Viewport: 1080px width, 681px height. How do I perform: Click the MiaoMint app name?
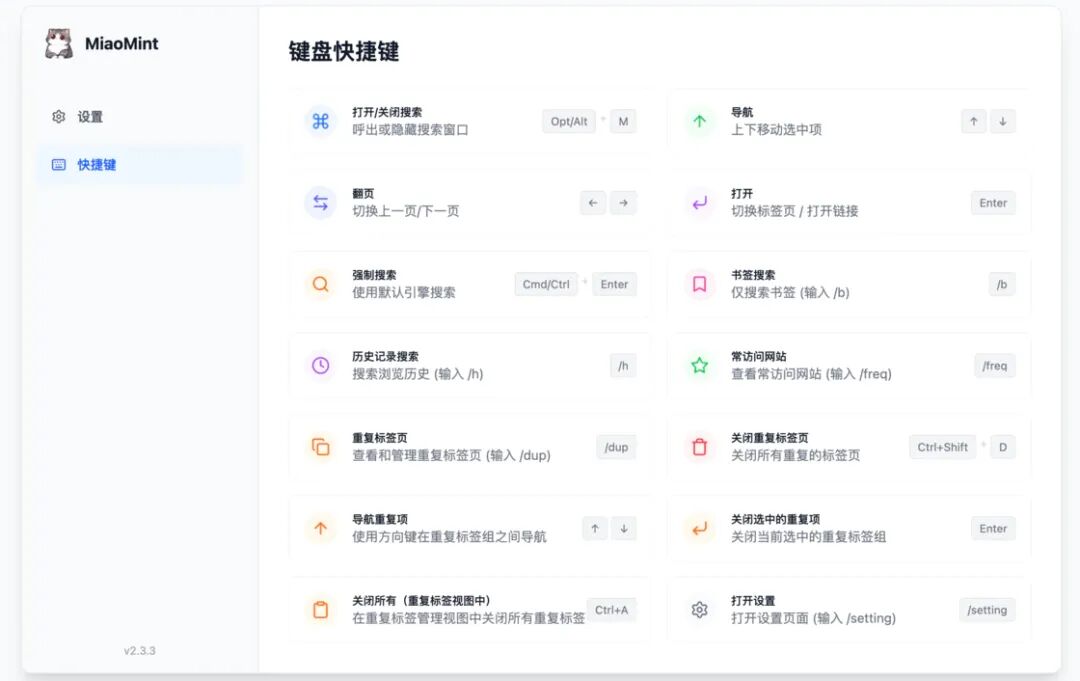[x=121, y=43]
